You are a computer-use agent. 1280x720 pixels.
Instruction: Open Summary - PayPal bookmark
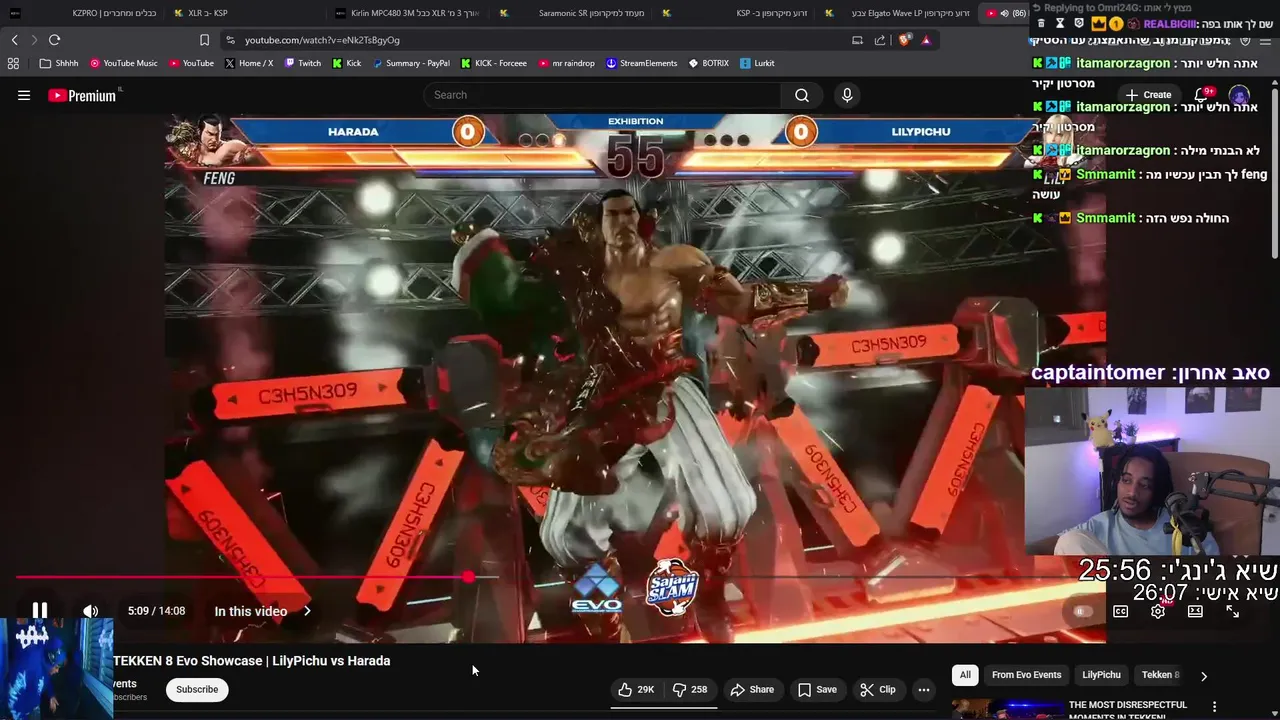coord(411,63)
